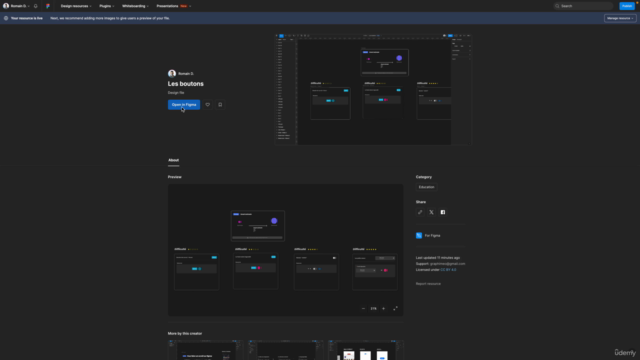Open the Romain D. creator profile link
The width and height of the screenshot is (640, 360).
[186, 73]
